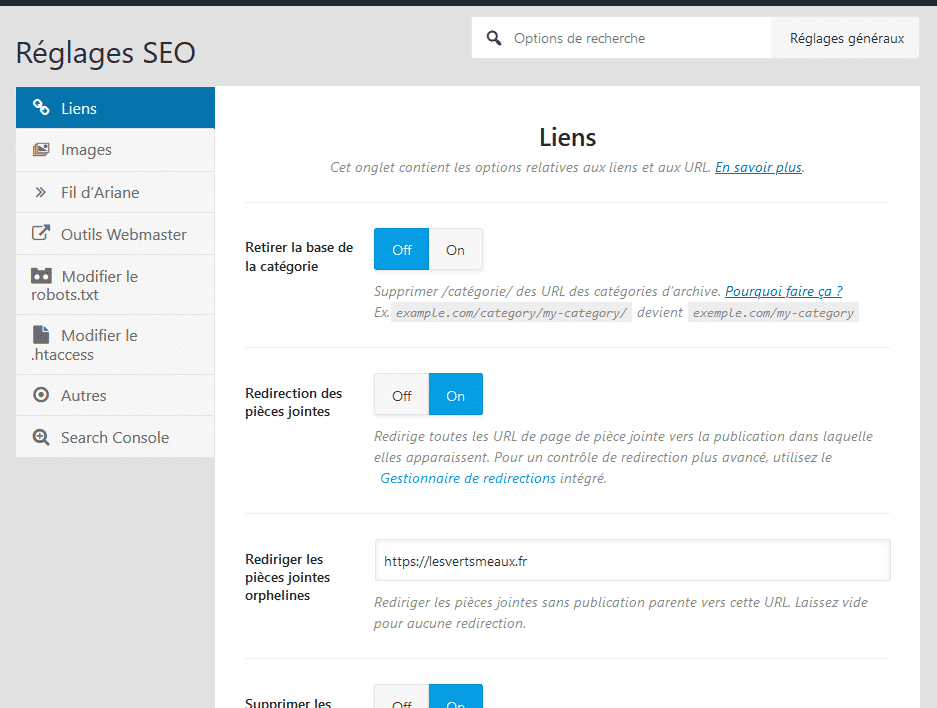Disable Redirection des pièces jointes
The height and width of the screenshot is (708, 937).
[401, 394]
